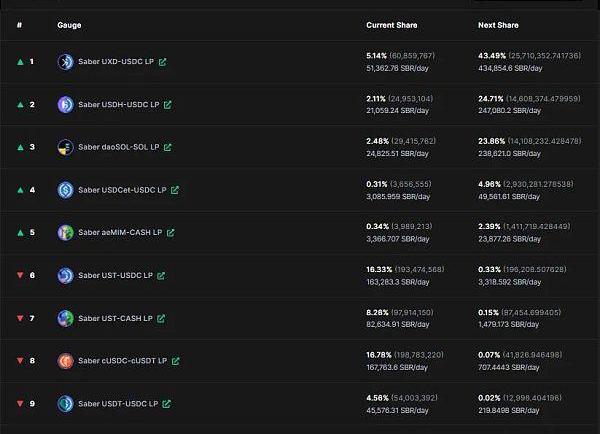Click the 0.33% next share value
Viewport: 600px width, 434px height.
489,269
